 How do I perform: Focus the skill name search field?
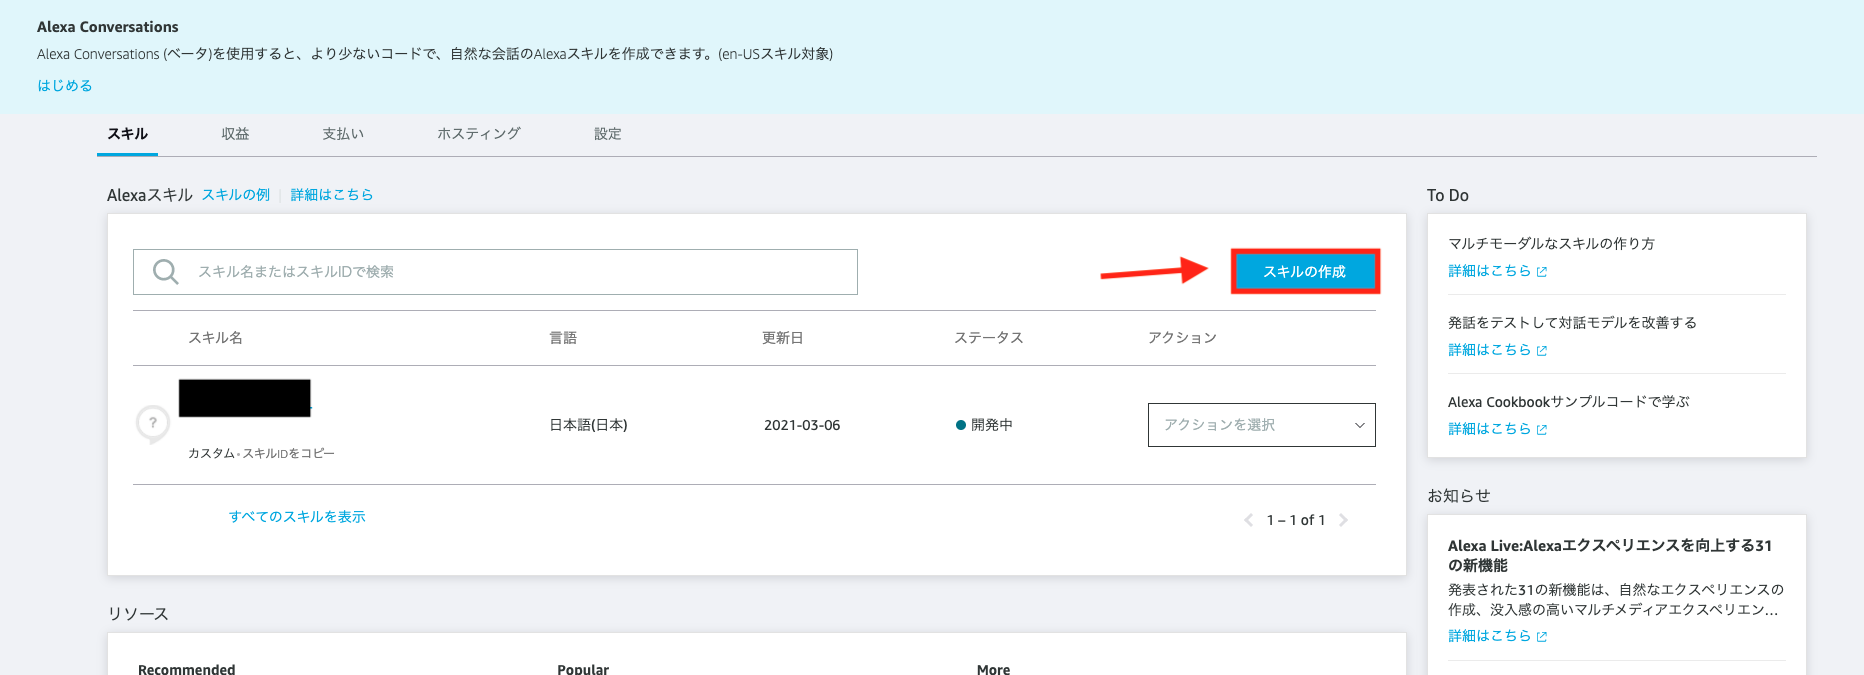pyautogui.click(x=495, y=272)
